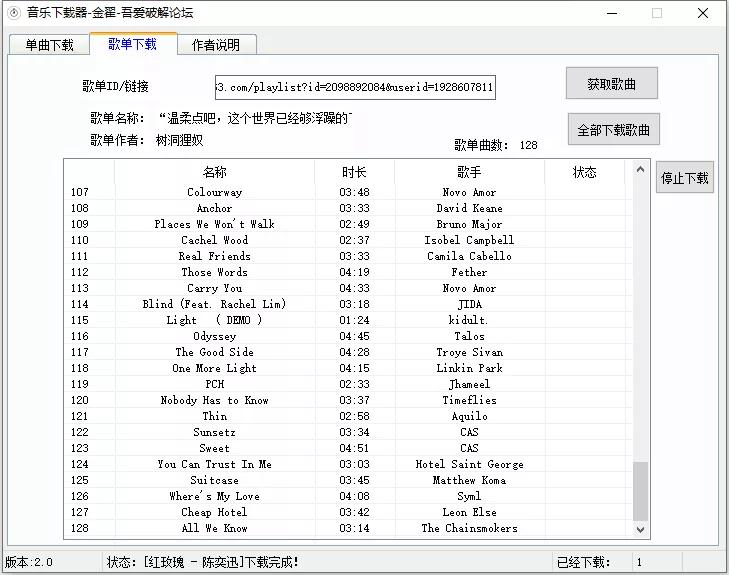Click the artist Timeflies
The image size is (729, 575).
point(469,400)
